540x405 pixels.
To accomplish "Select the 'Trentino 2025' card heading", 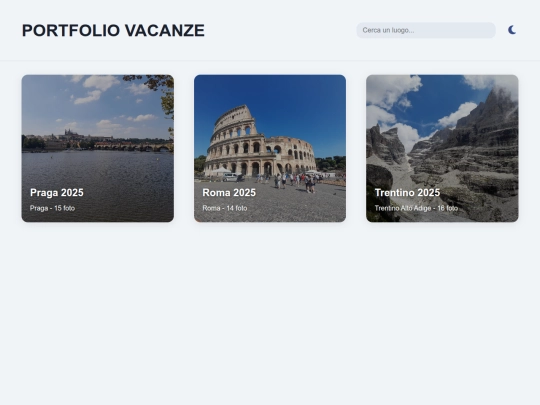I will [x=407, y=193].
